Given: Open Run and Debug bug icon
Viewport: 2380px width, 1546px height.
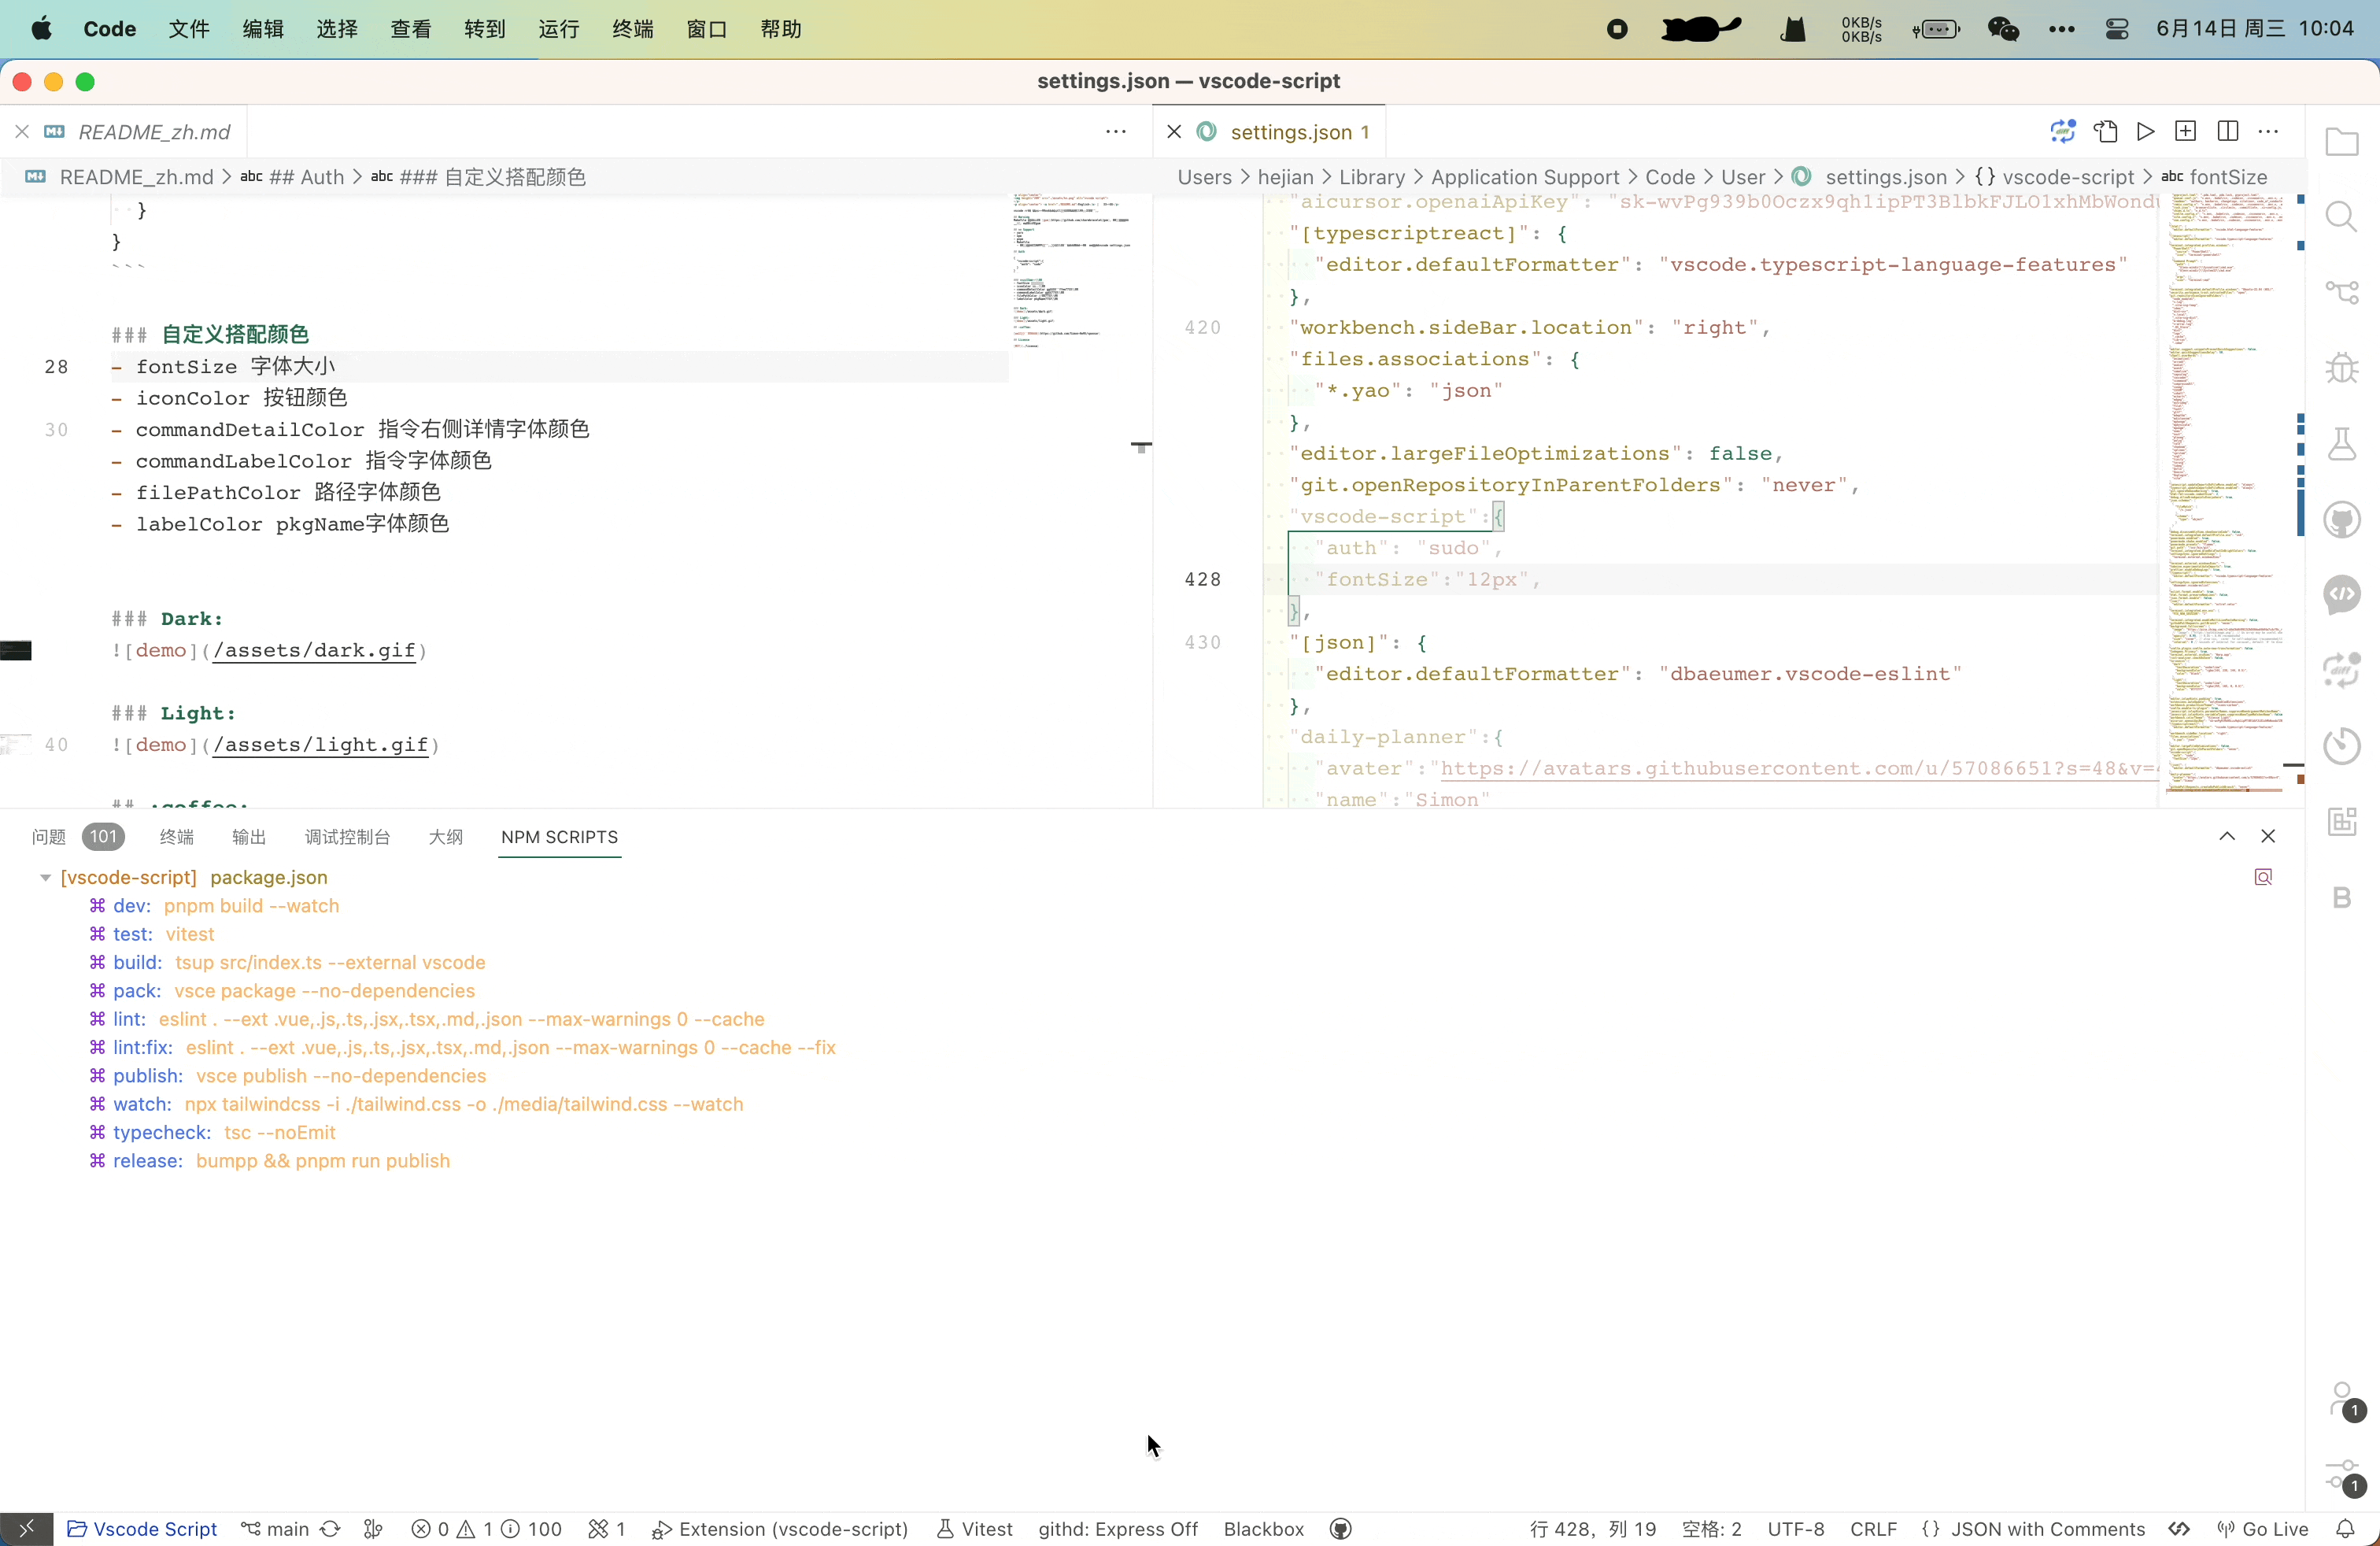Looking at the screenshot, I should pos(2342,368).
